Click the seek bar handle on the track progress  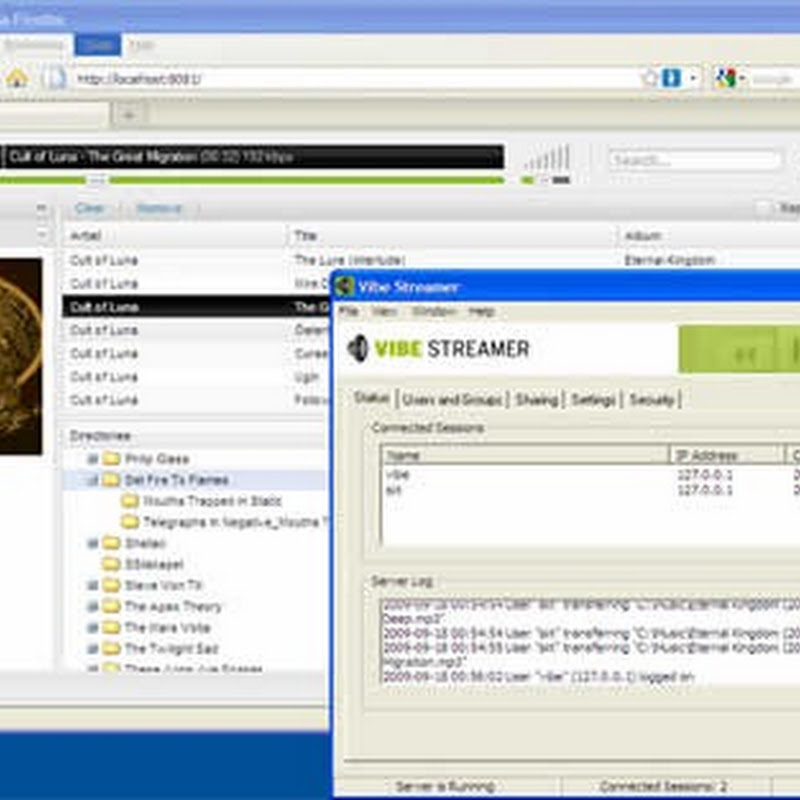point(97,180)
